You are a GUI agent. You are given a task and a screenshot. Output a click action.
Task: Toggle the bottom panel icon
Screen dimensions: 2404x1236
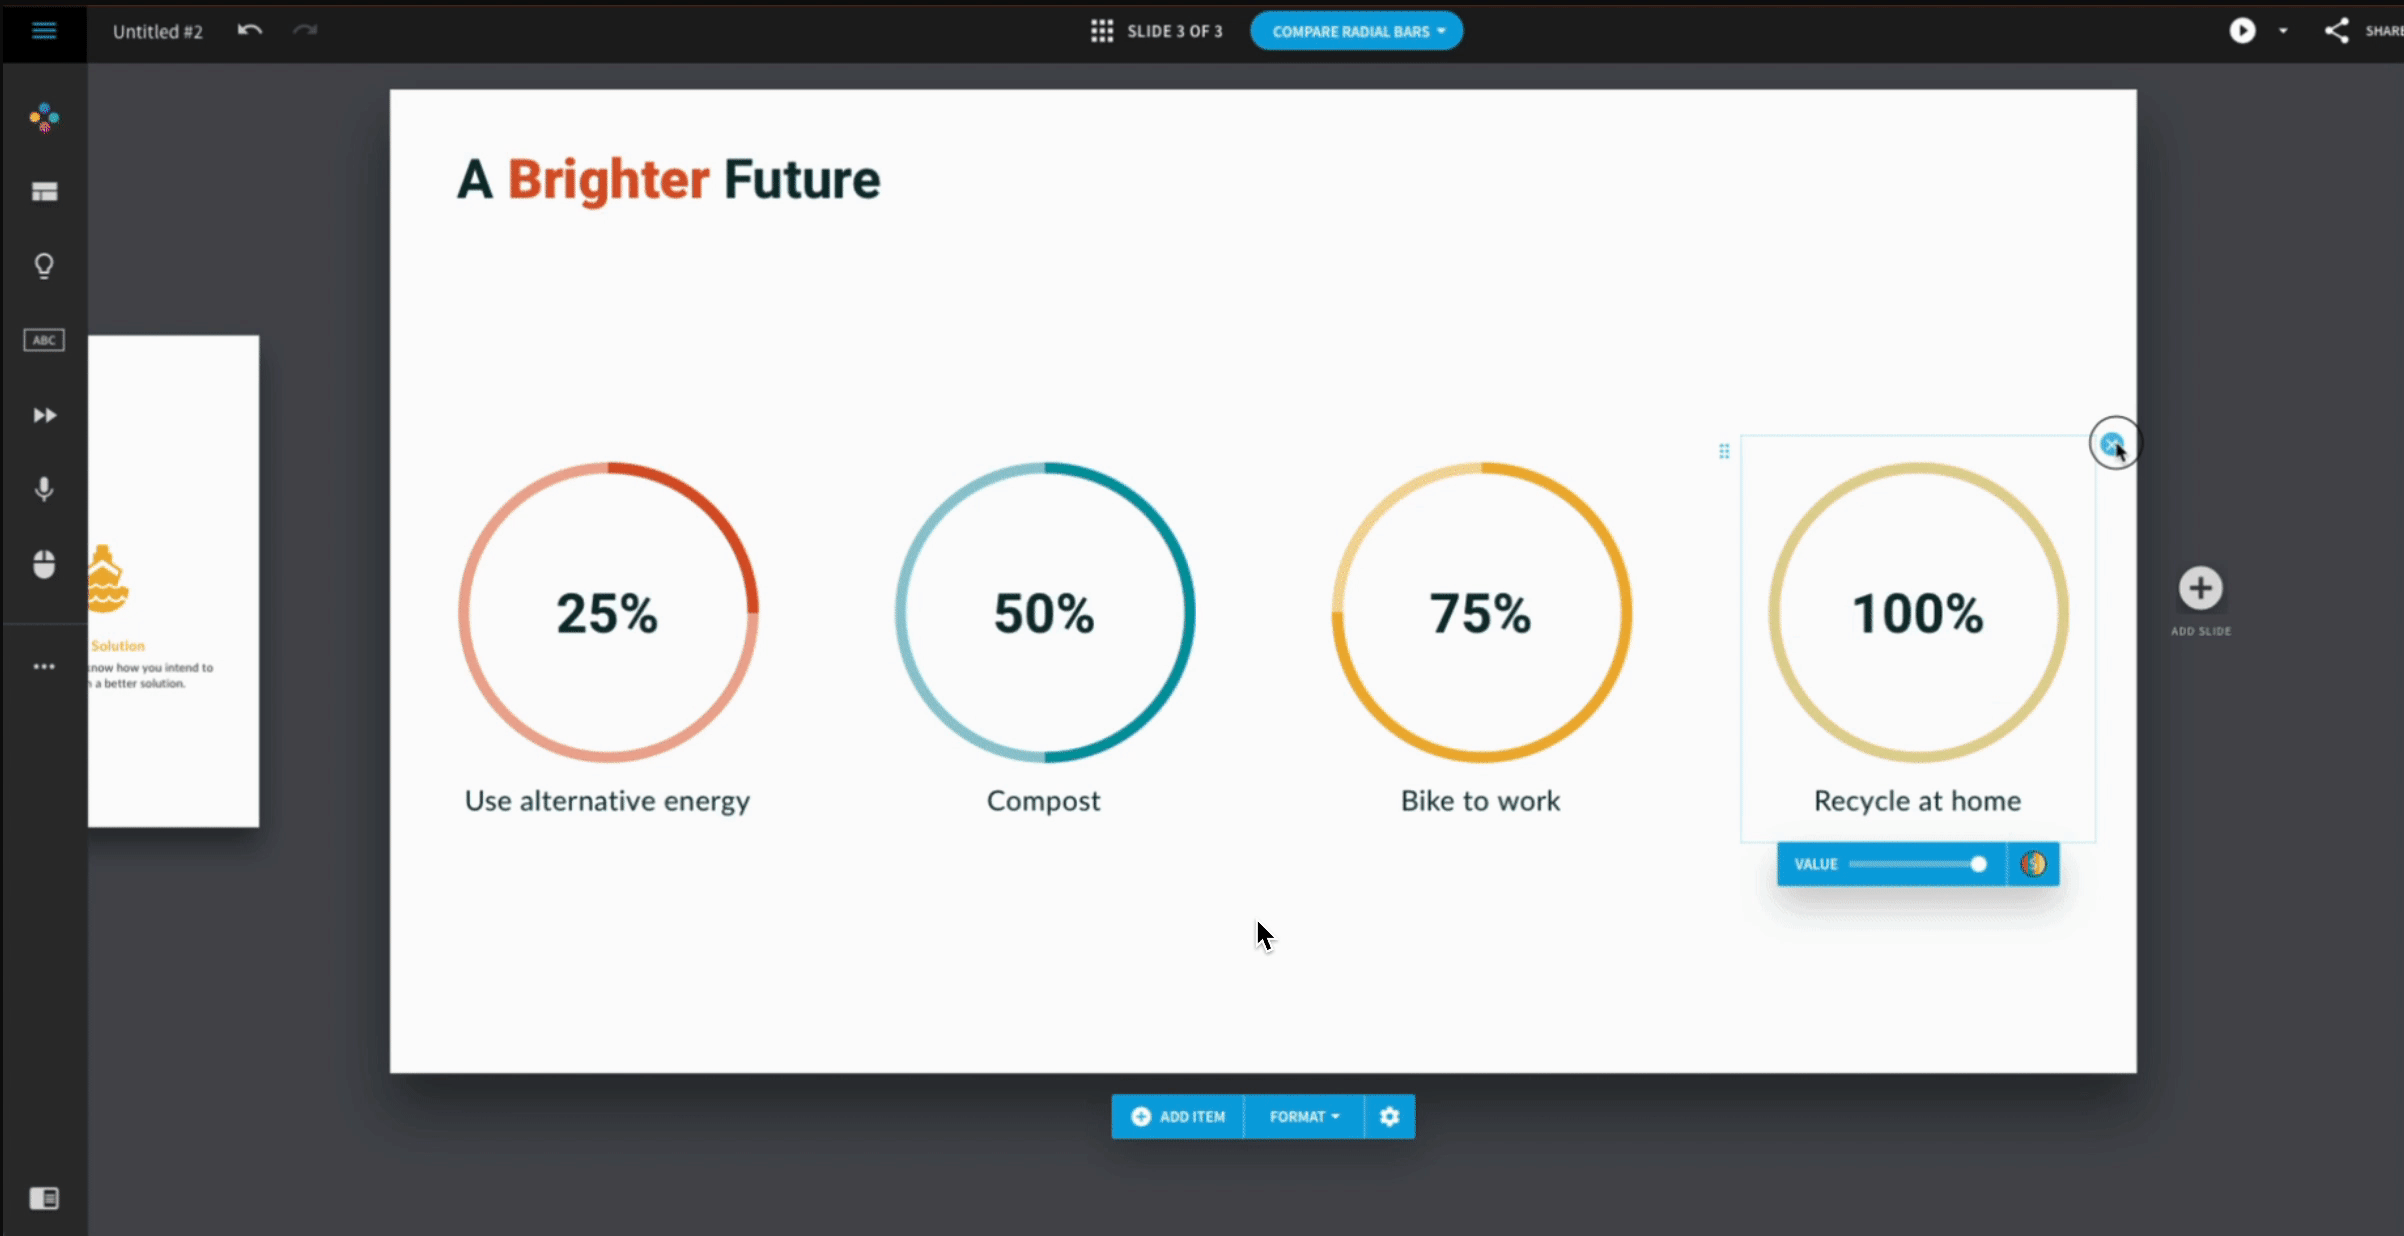44,1198
